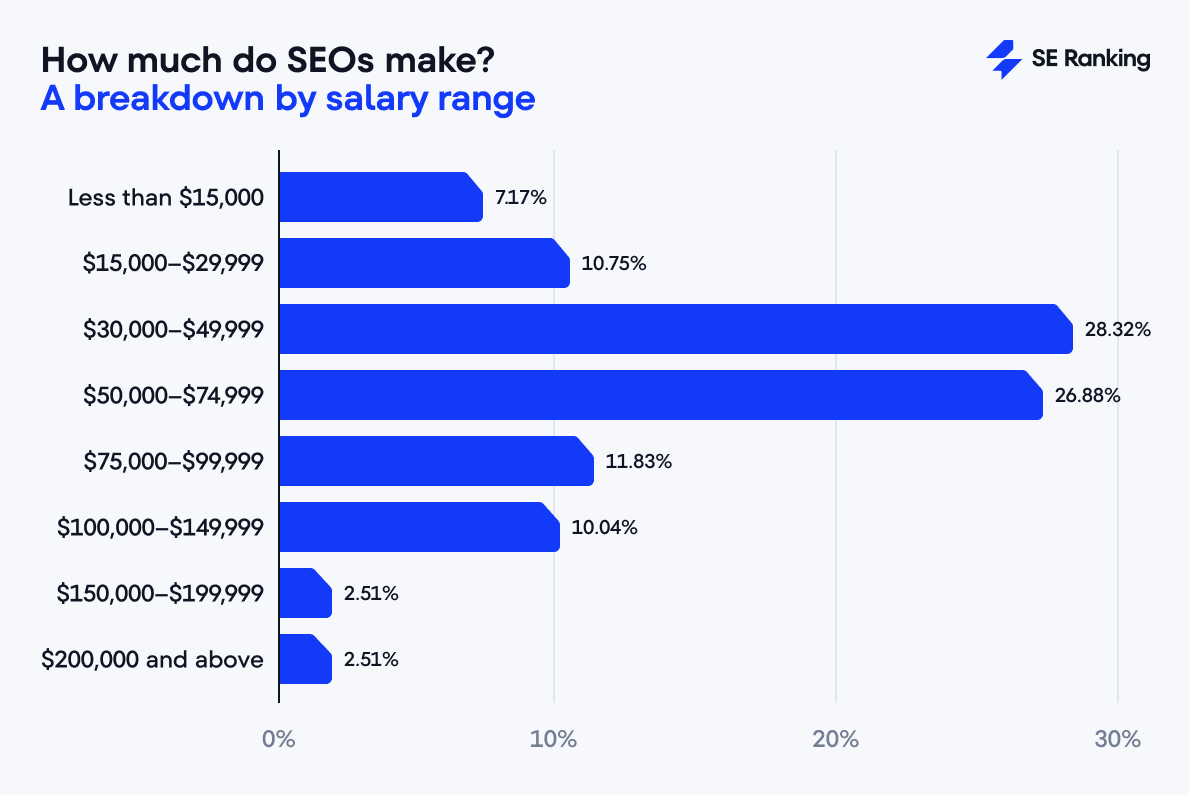The image size is (1190, 795).
Task: Click the SE Ranking brand name text
Action: pos(1090,60)
